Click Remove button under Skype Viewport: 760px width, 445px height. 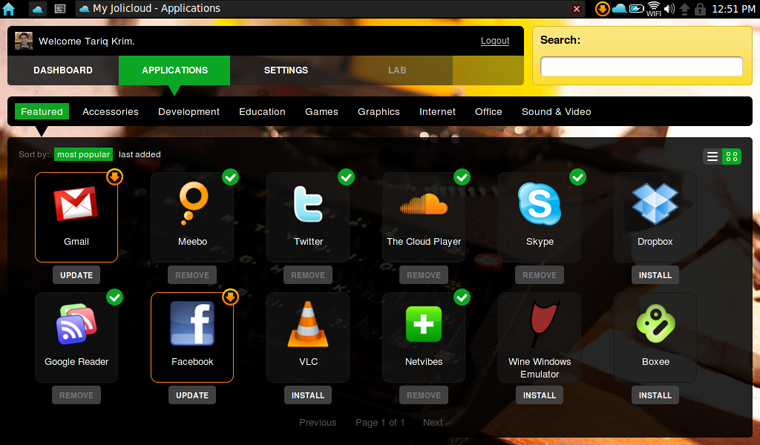[539, 275]
